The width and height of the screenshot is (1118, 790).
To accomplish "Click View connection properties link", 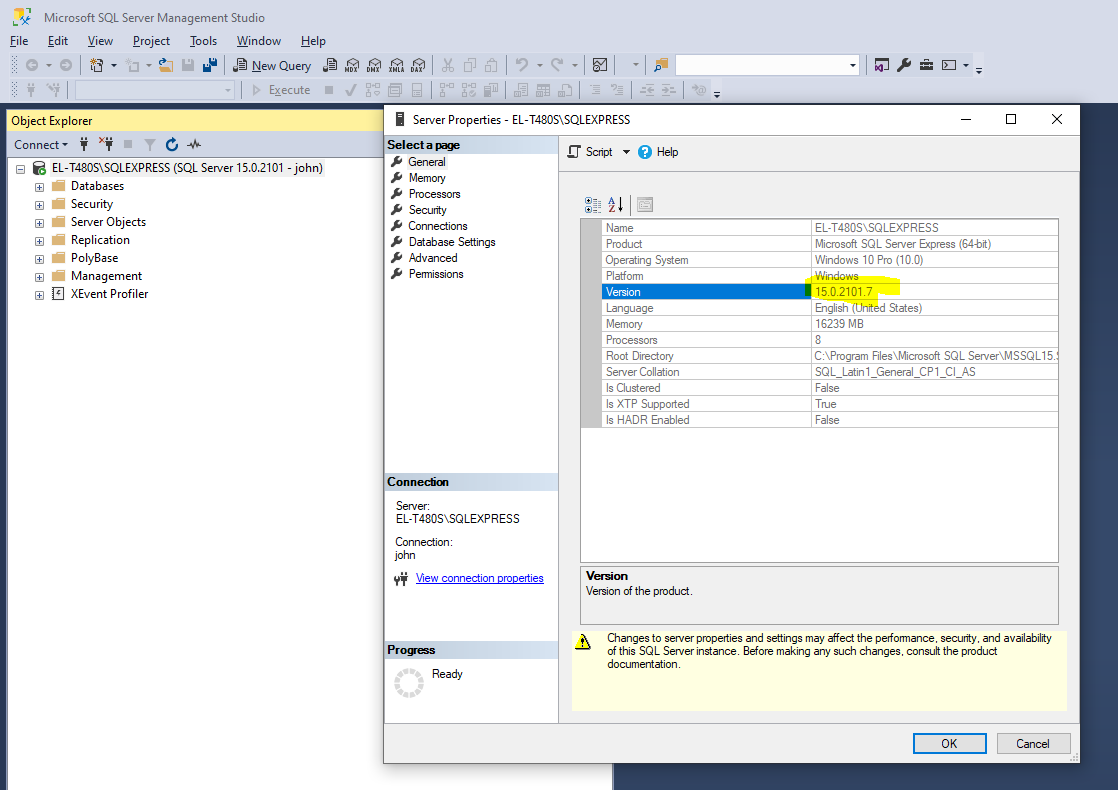I will pyautogui.click(x=479, y=578).
